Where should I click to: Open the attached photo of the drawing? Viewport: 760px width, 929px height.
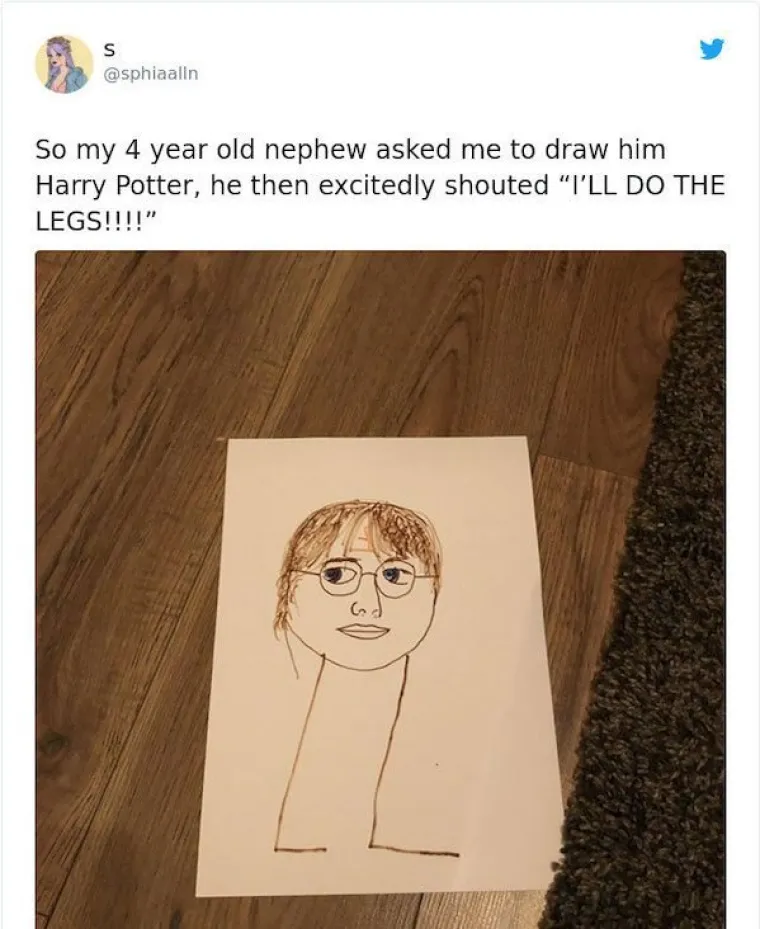click(x=380, y=590)
